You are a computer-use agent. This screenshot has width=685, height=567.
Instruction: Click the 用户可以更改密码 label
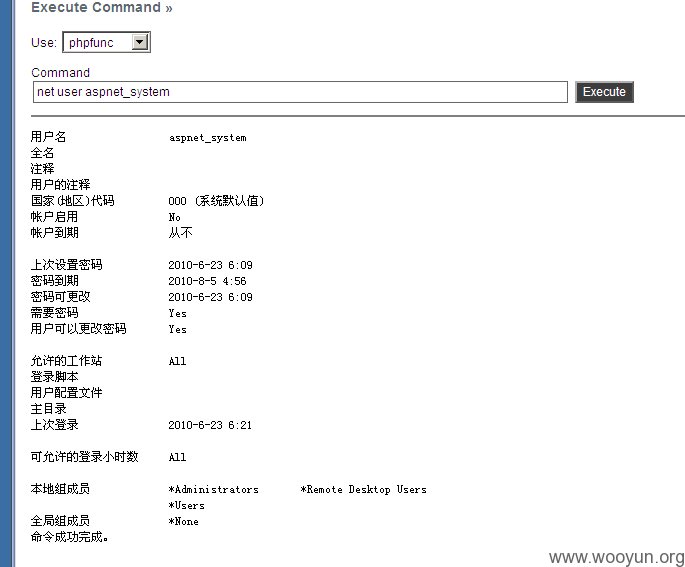click(78, 329)
